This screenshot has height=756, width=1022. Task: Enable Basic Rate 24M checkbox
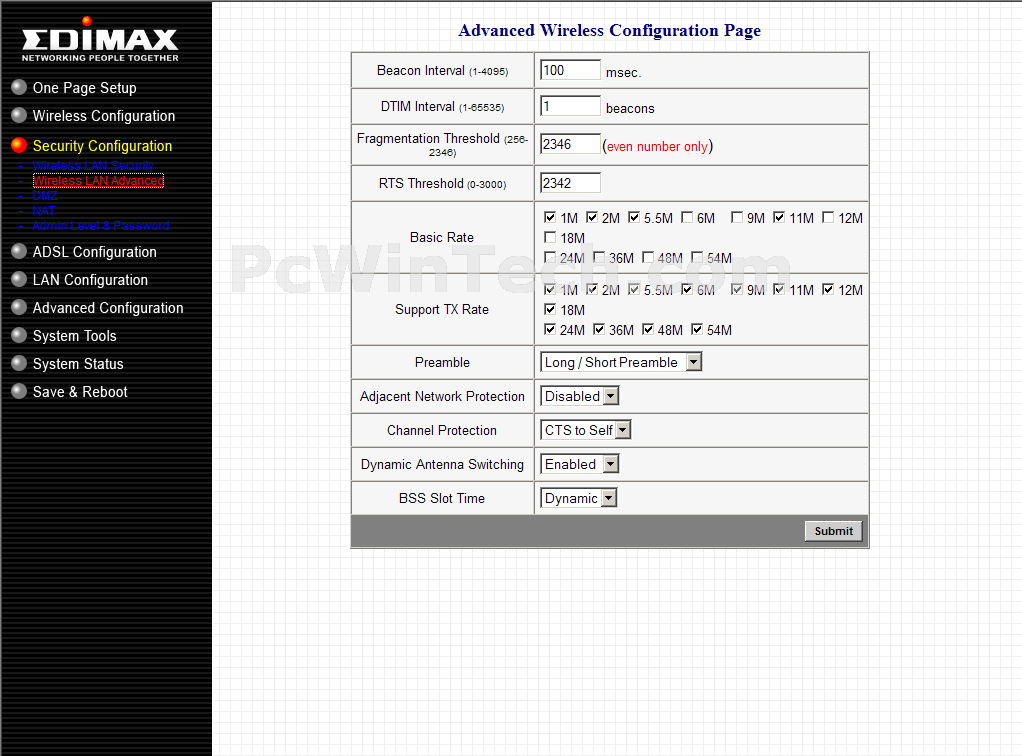pyautogui.click(x=550, y=257)
